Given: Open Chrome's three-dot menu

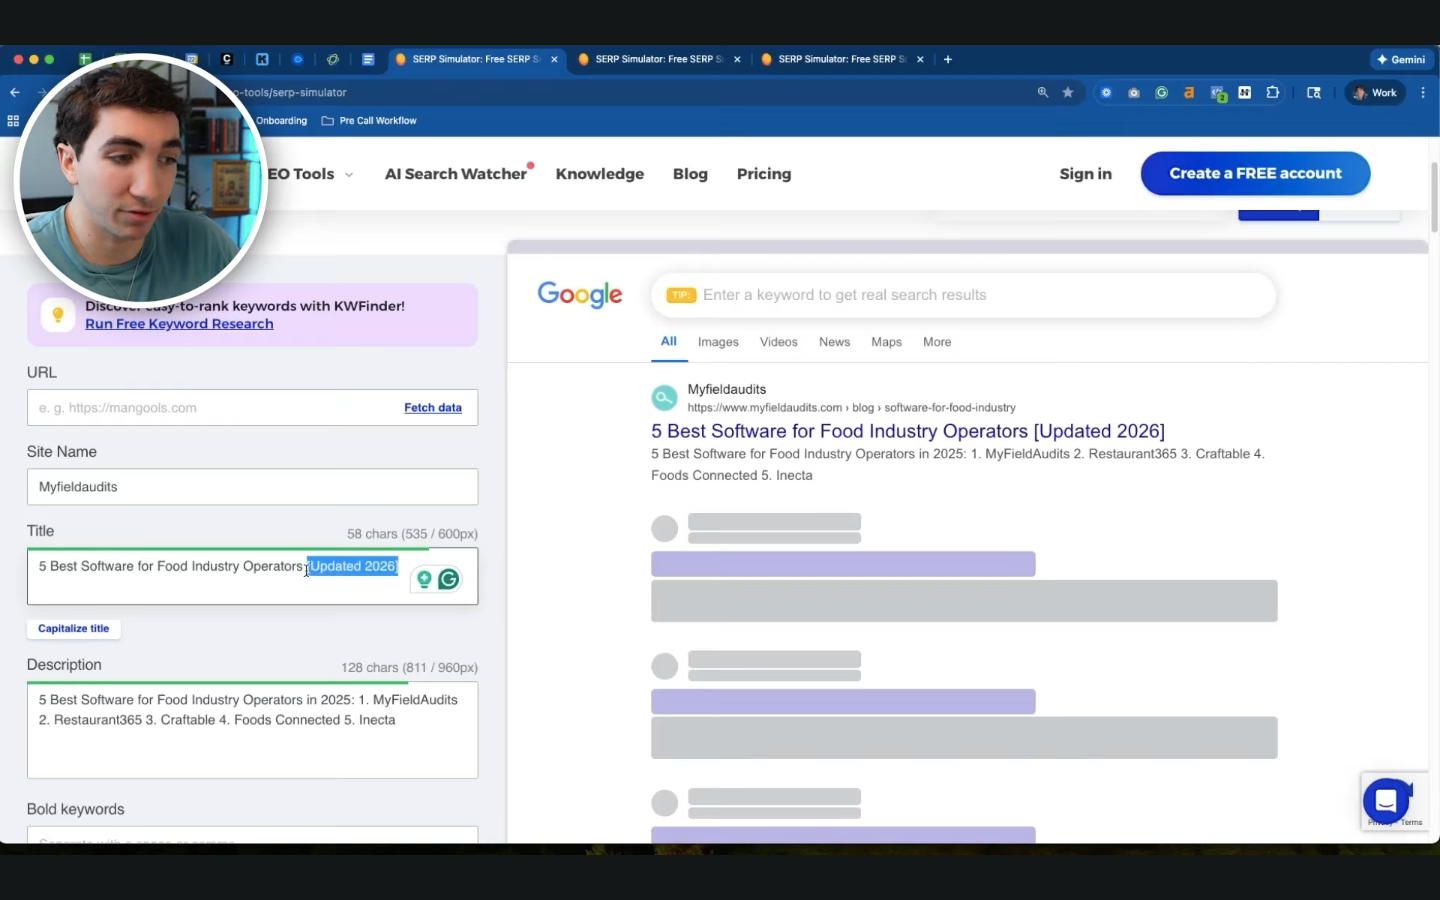Looking at the screenshot, I should pyautogui.click(x=1423, y=92).
